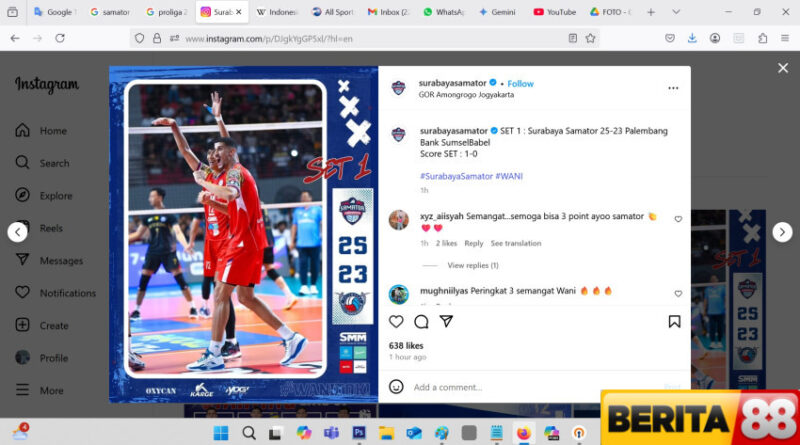The width and height of the screenshot is (800, 445).
Task: Share the post via paper plane icon
Action: (446, 321)
